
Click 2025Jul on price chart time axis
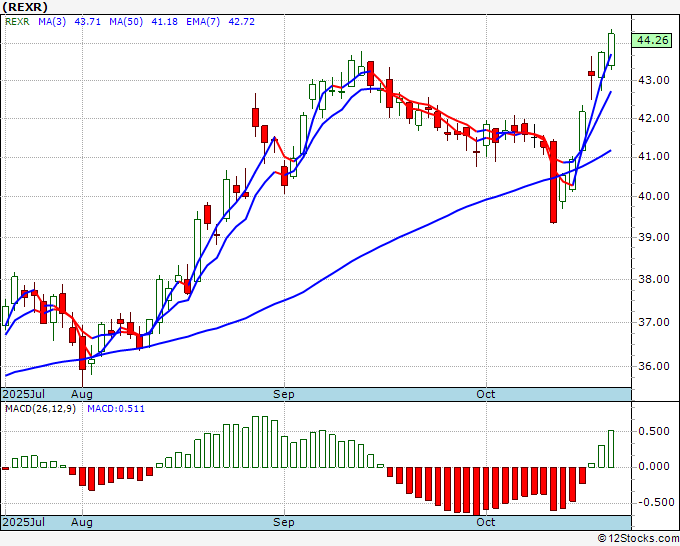(23, 394)
